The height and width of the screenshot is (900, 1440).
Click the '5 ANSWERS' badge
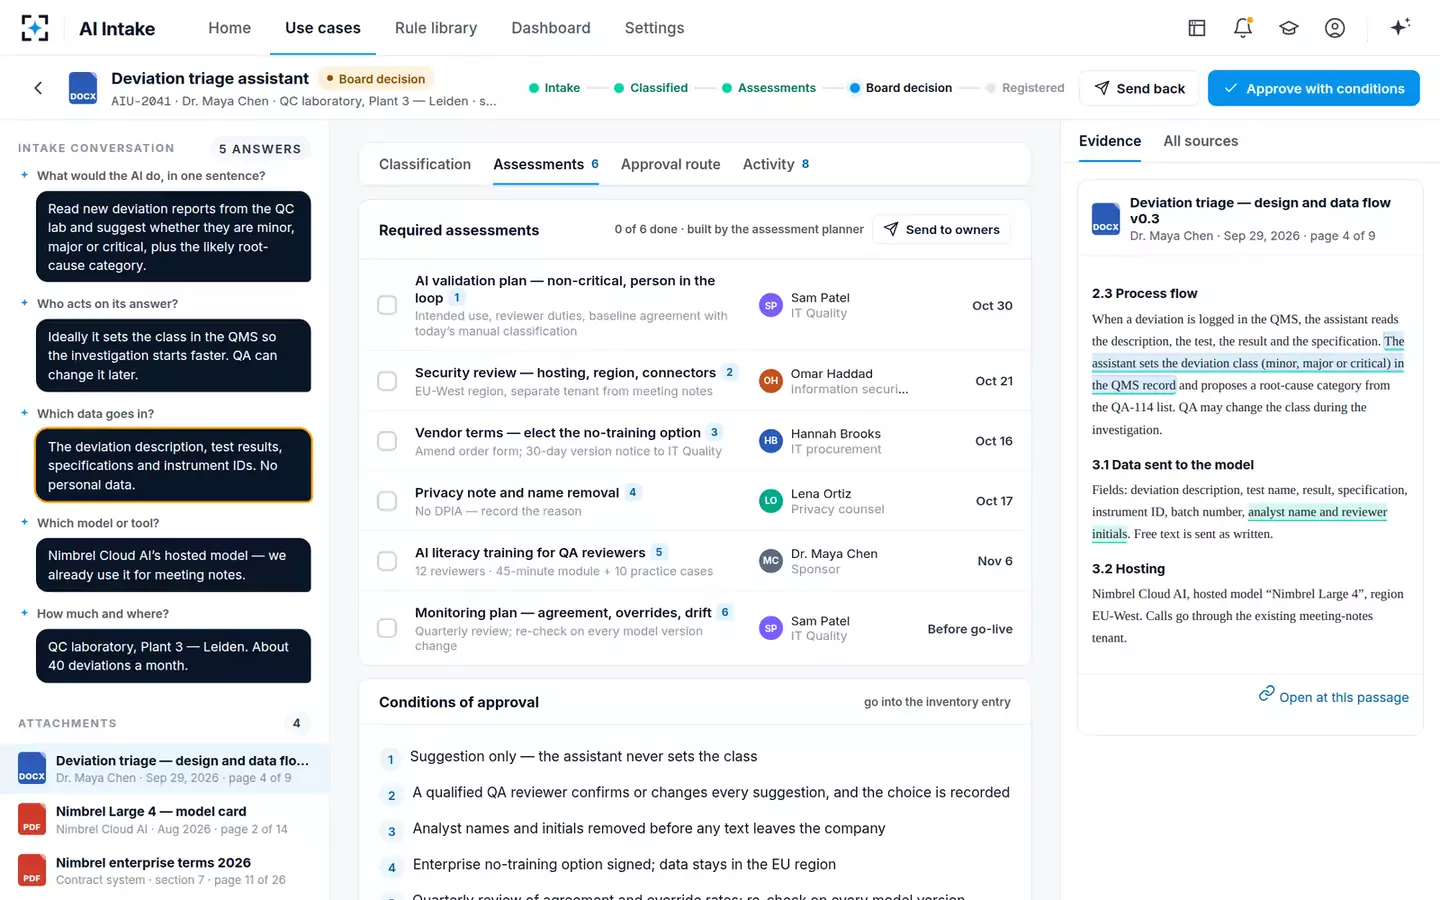[x=260, y=148]
